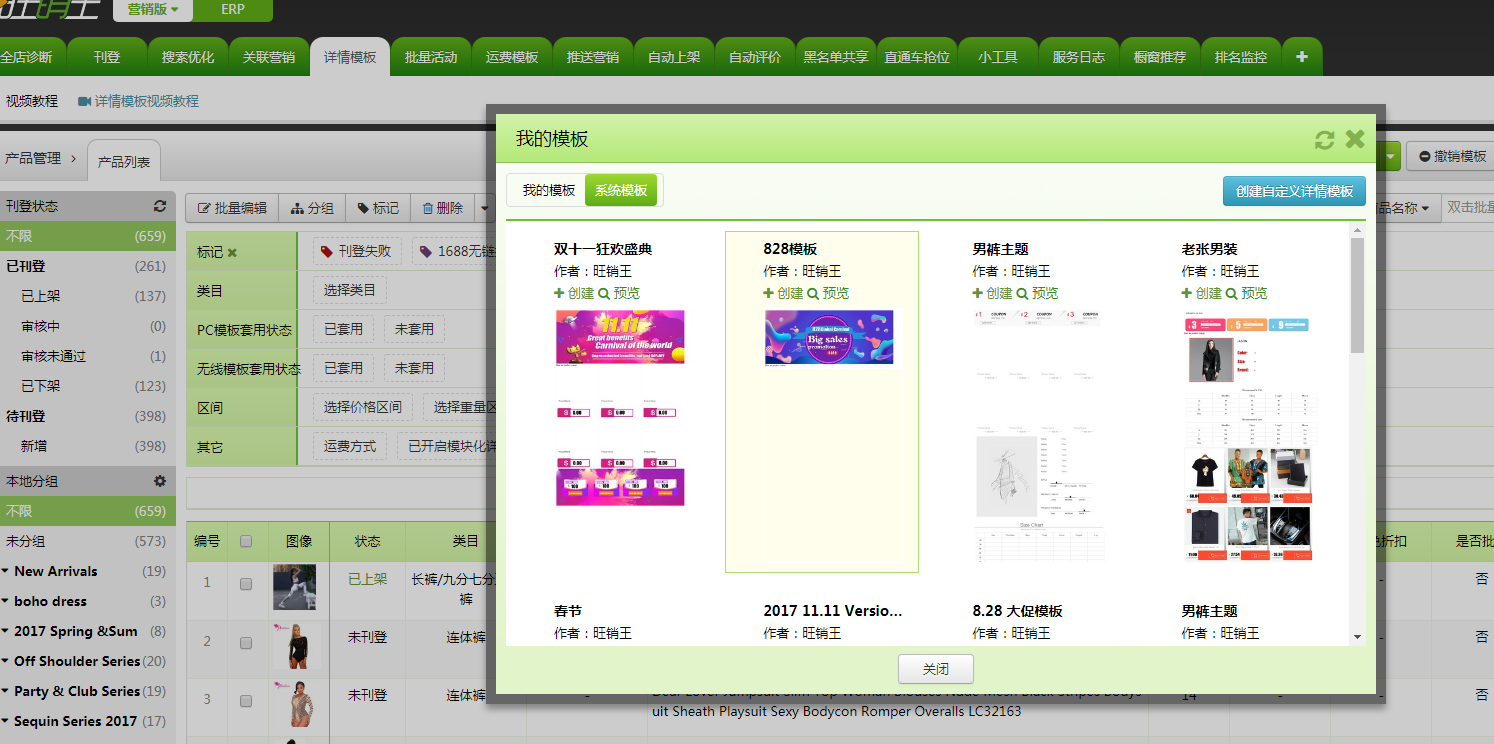Screen dimensions: 1494x744
Task: Click the 关闭 button in the dialog
Action: point(936,669)
